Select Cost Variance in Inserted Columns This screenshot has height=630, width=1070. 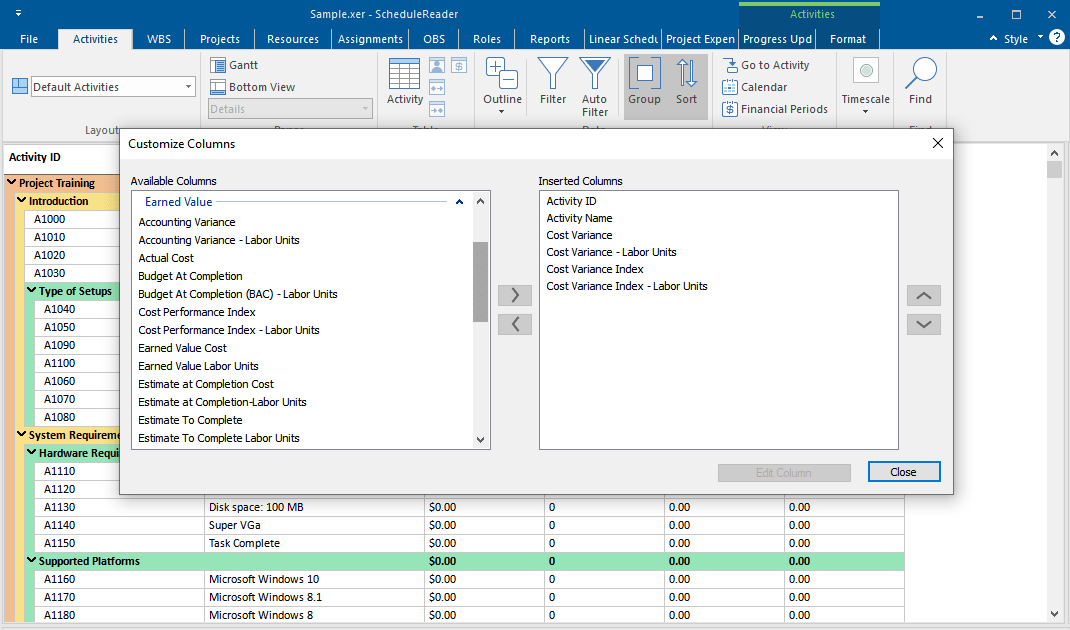tap(579, 235)
